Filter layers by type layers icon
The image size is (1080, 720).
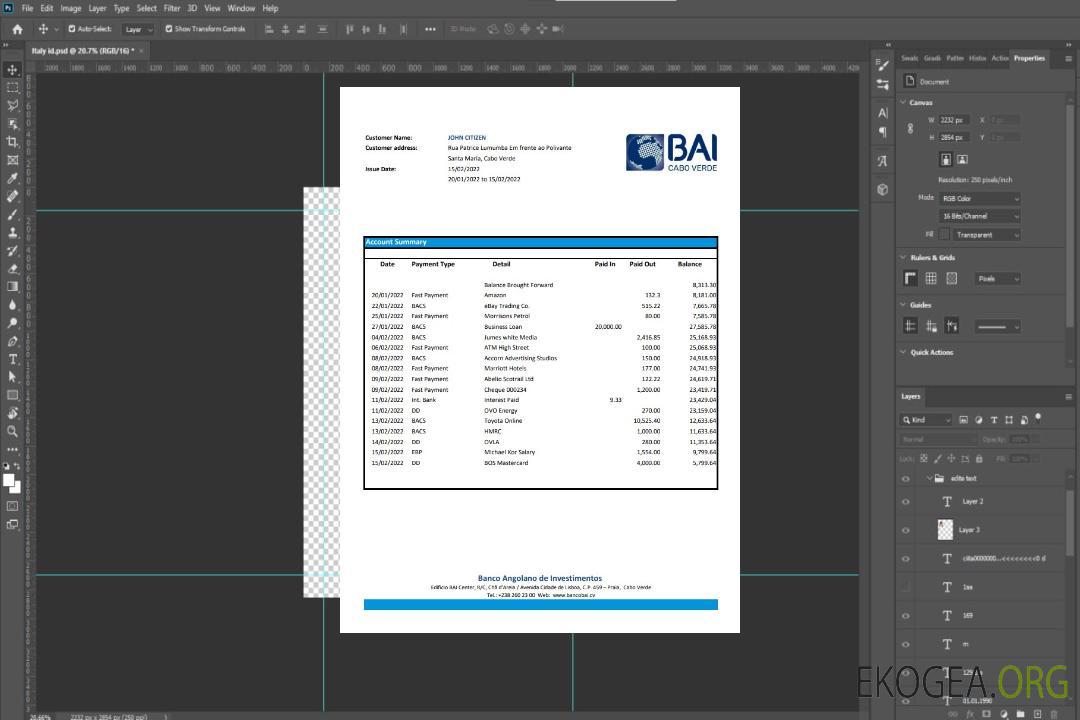point(994,420)
